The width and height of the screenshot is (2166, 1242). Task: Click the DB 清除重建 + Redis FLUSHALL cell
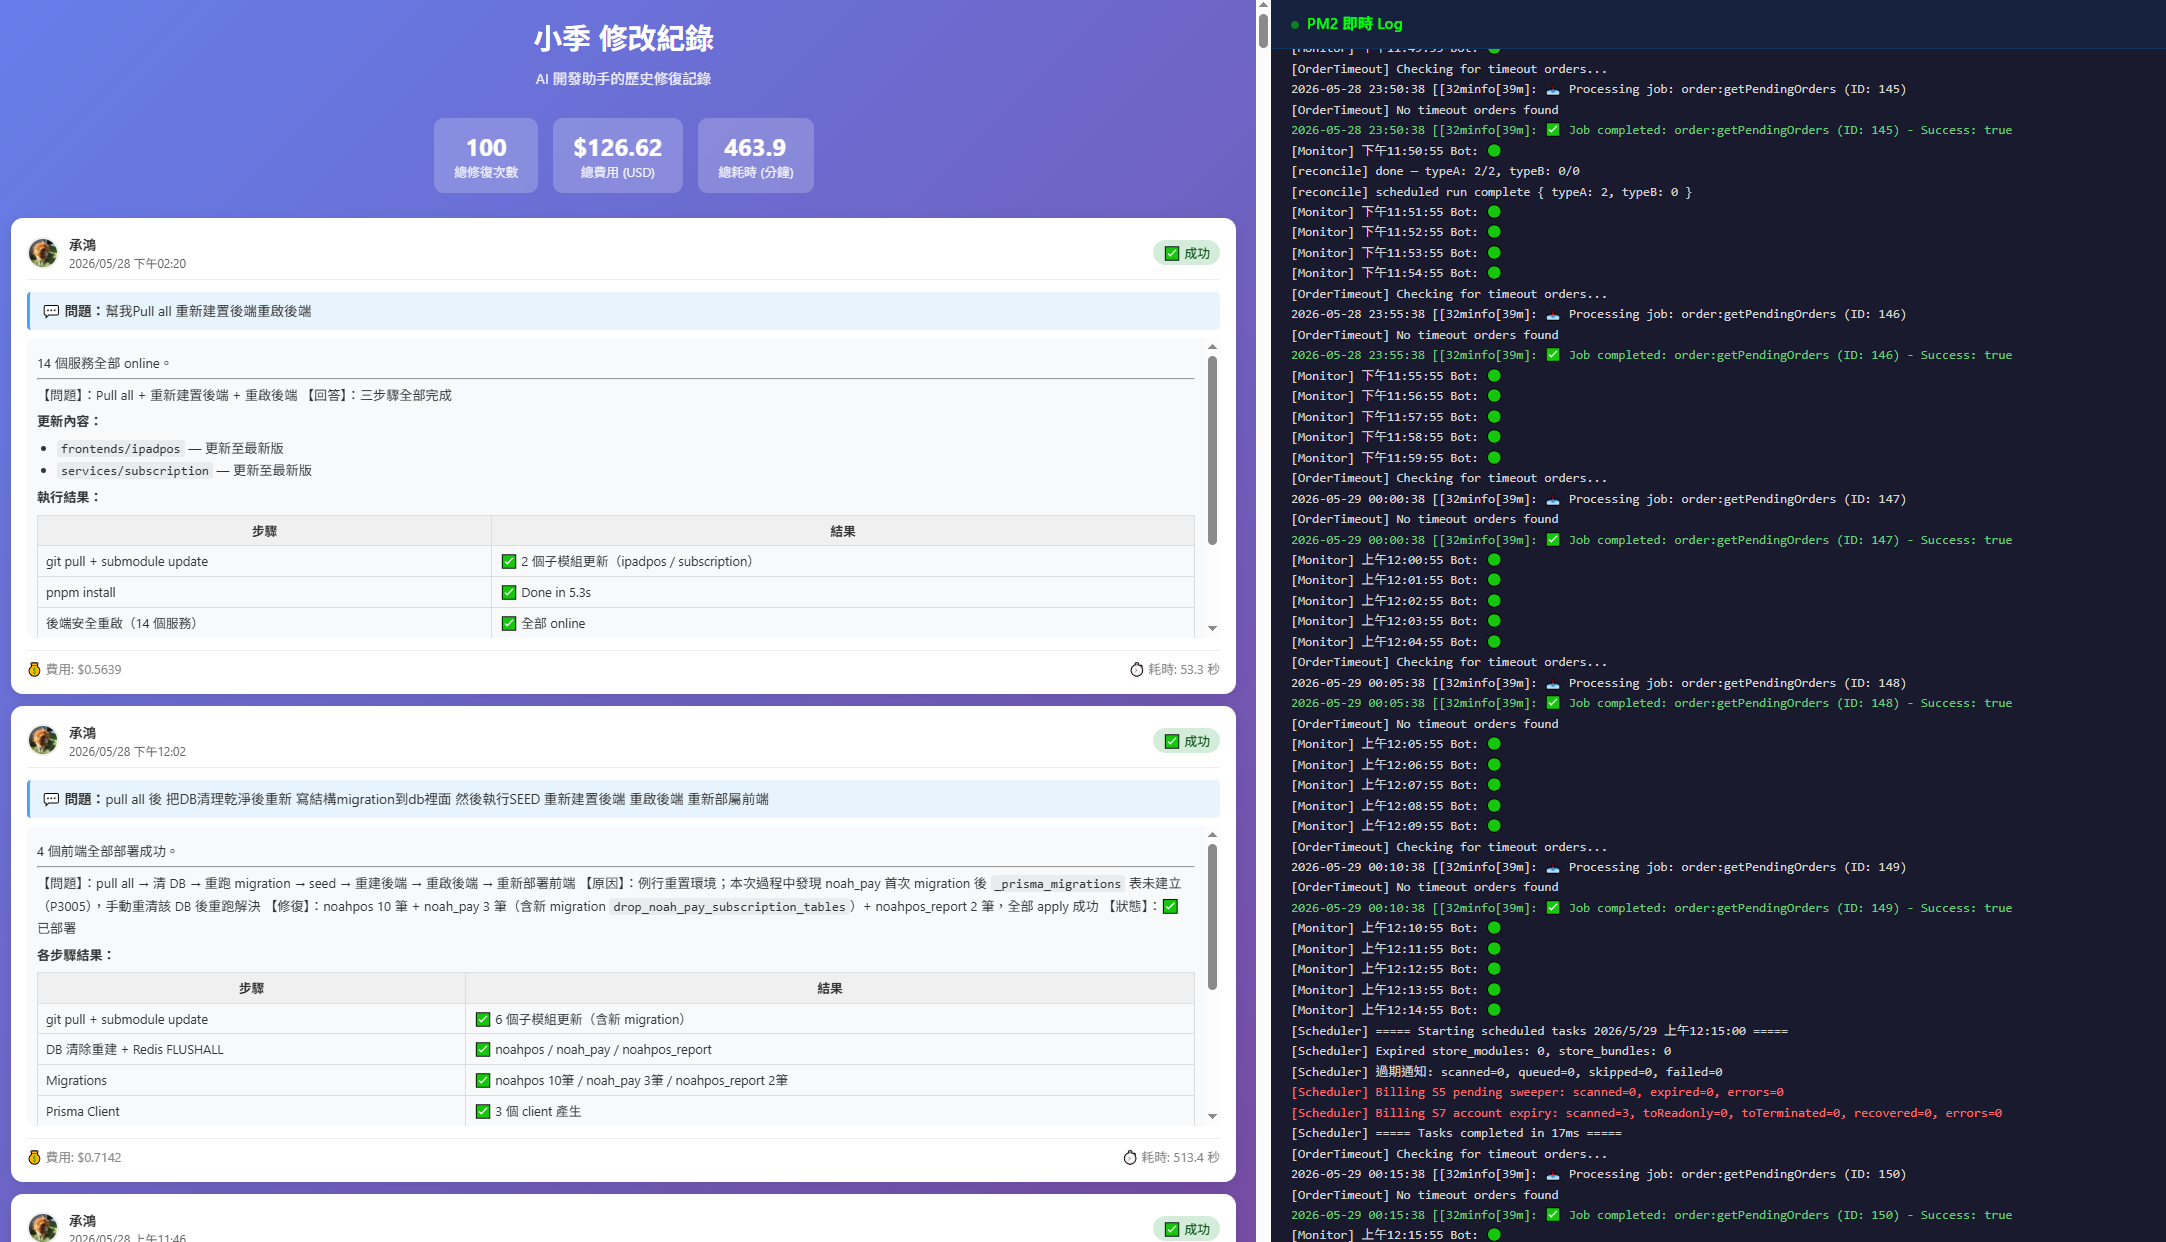251,1049
